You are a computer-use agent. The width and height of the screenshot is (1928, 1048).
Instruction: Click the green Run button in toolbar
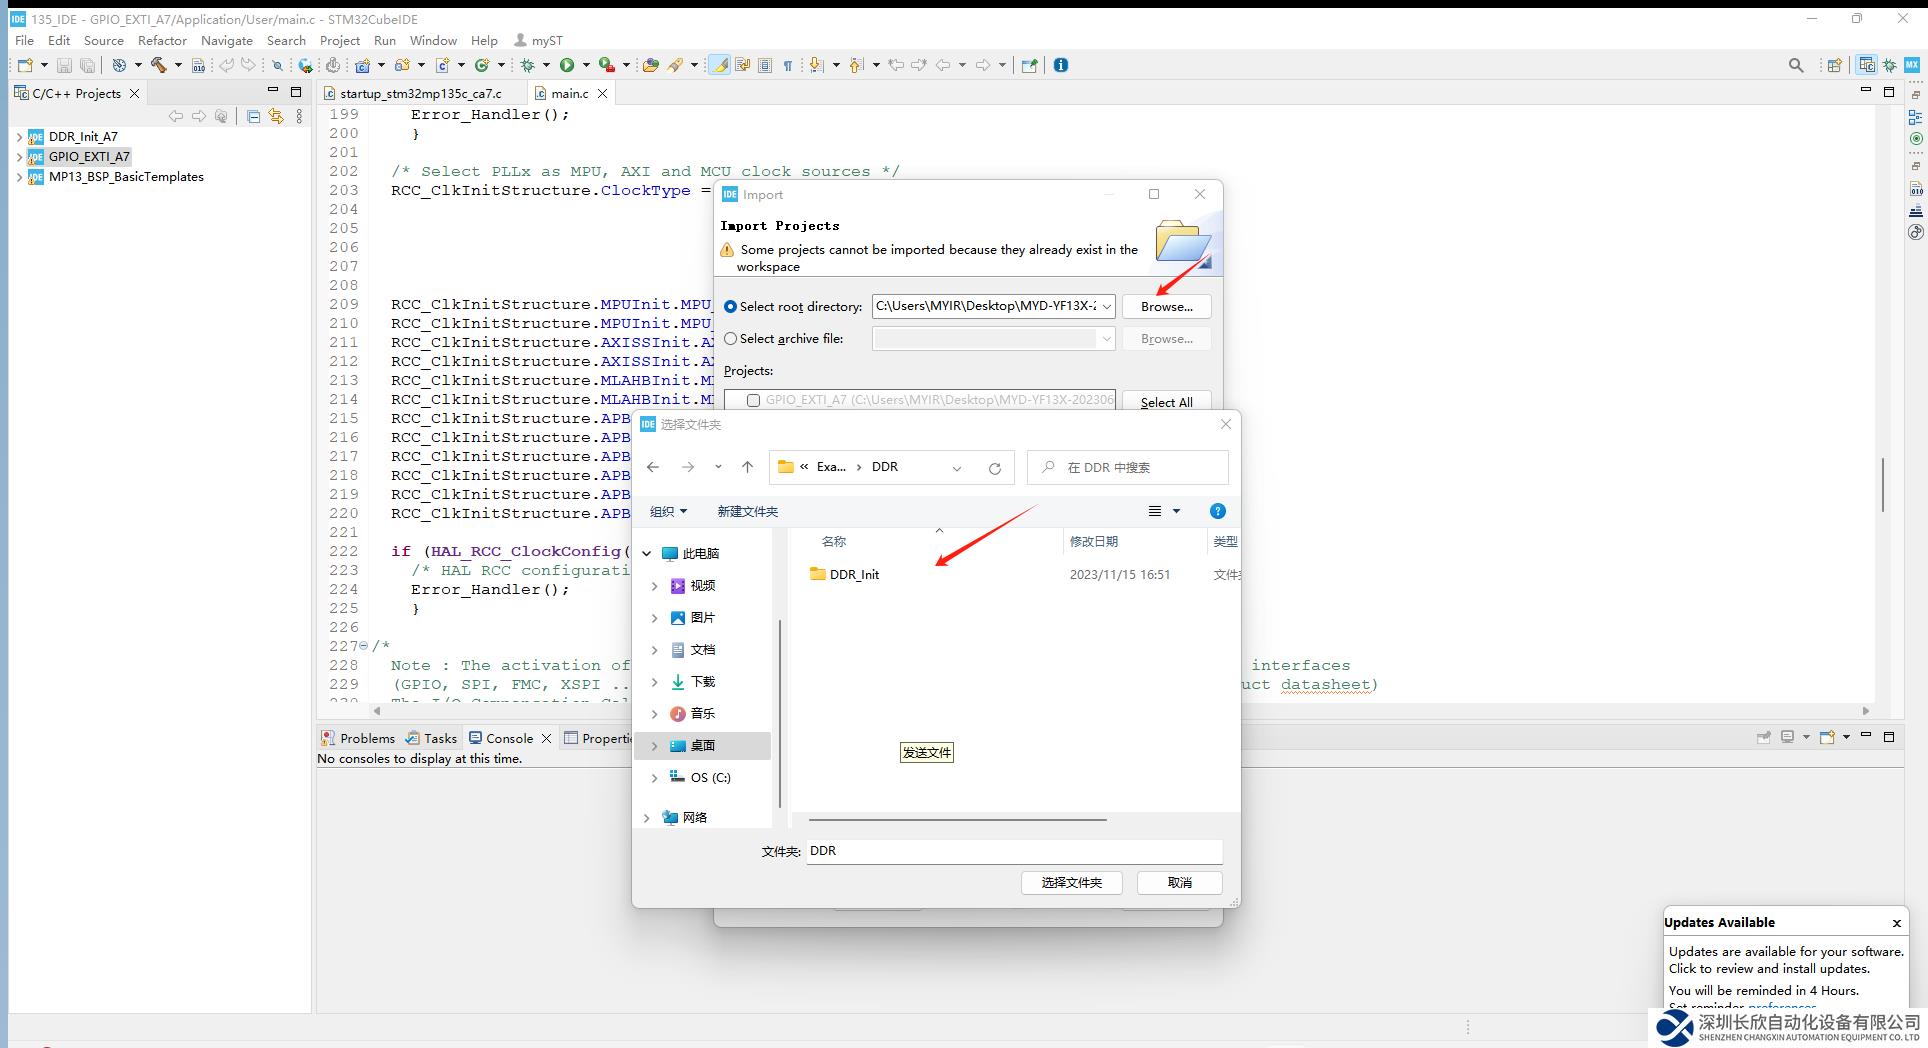point(567,65)
